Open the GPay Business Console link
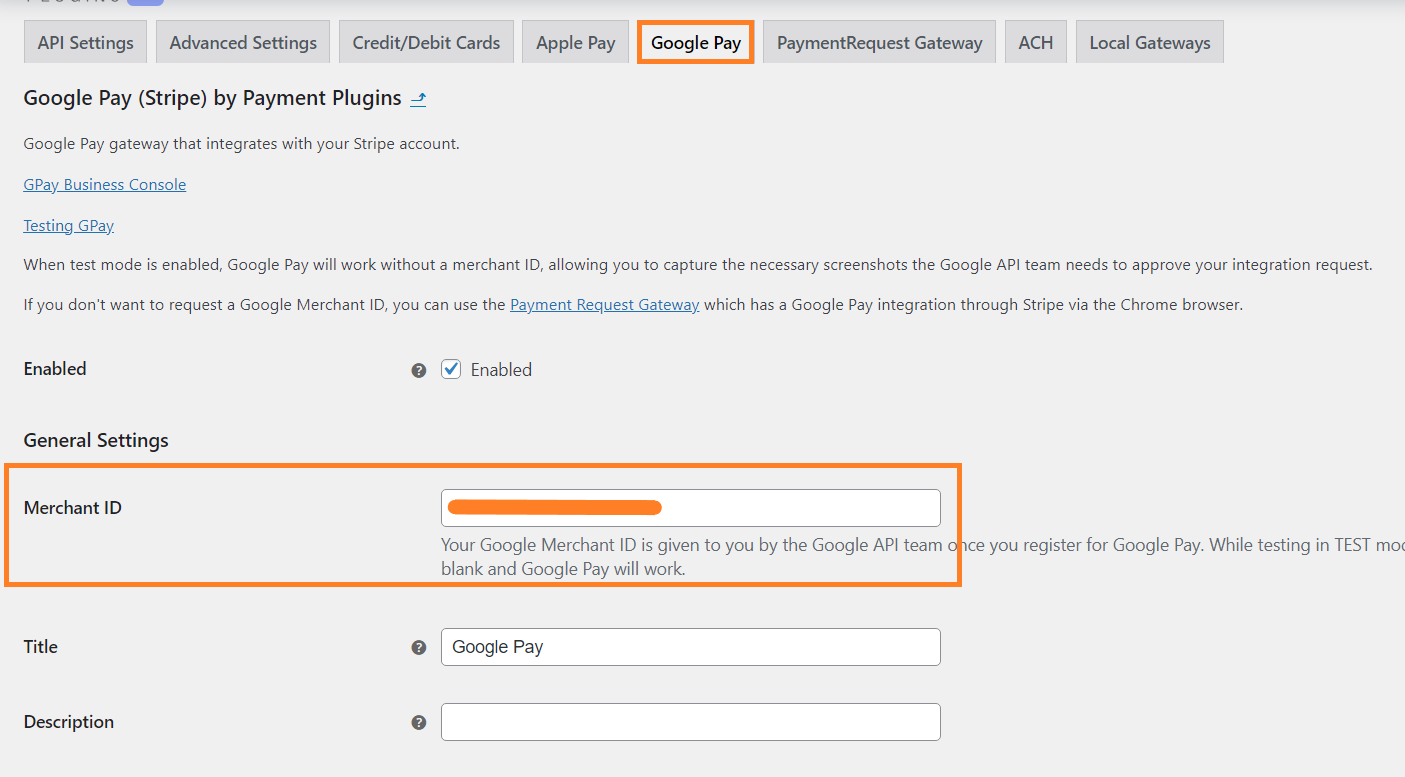This screenshot has width=1405, height=777. (x=105, y=185)
